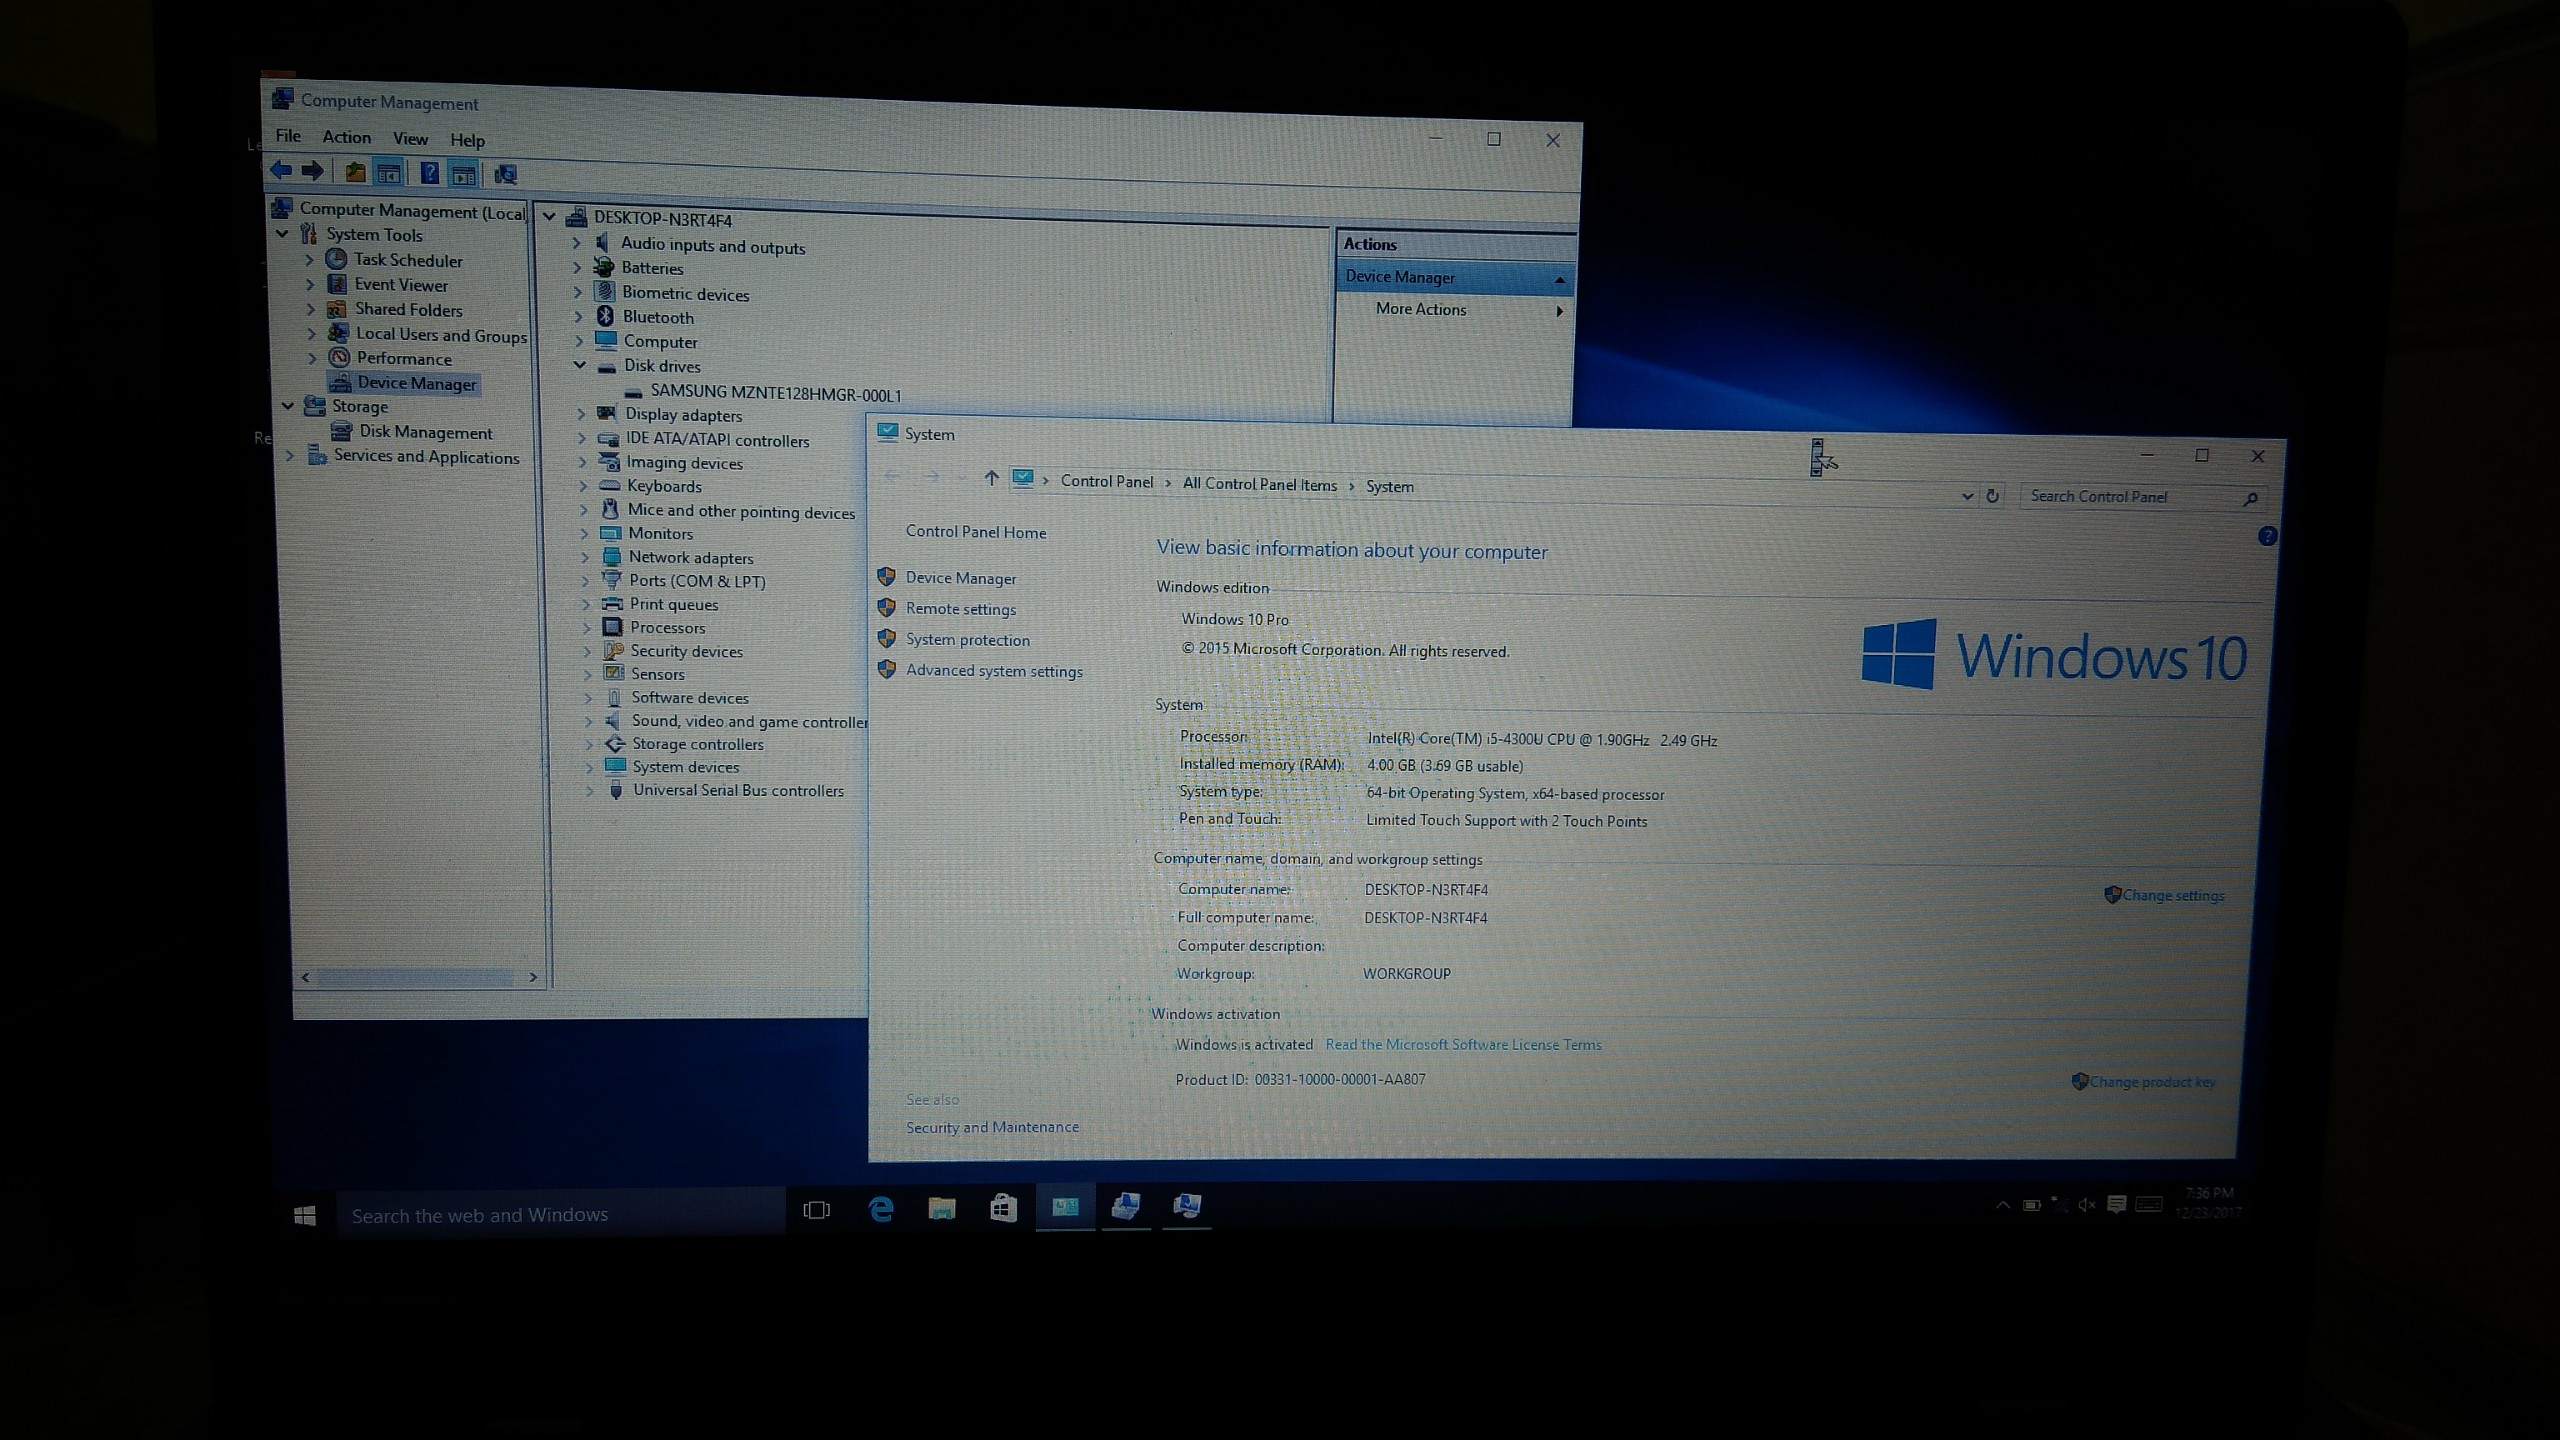Select Shared Folders in the console tree
Viewport: 2560px width, 1440px height.
click(x=408, y=310)
